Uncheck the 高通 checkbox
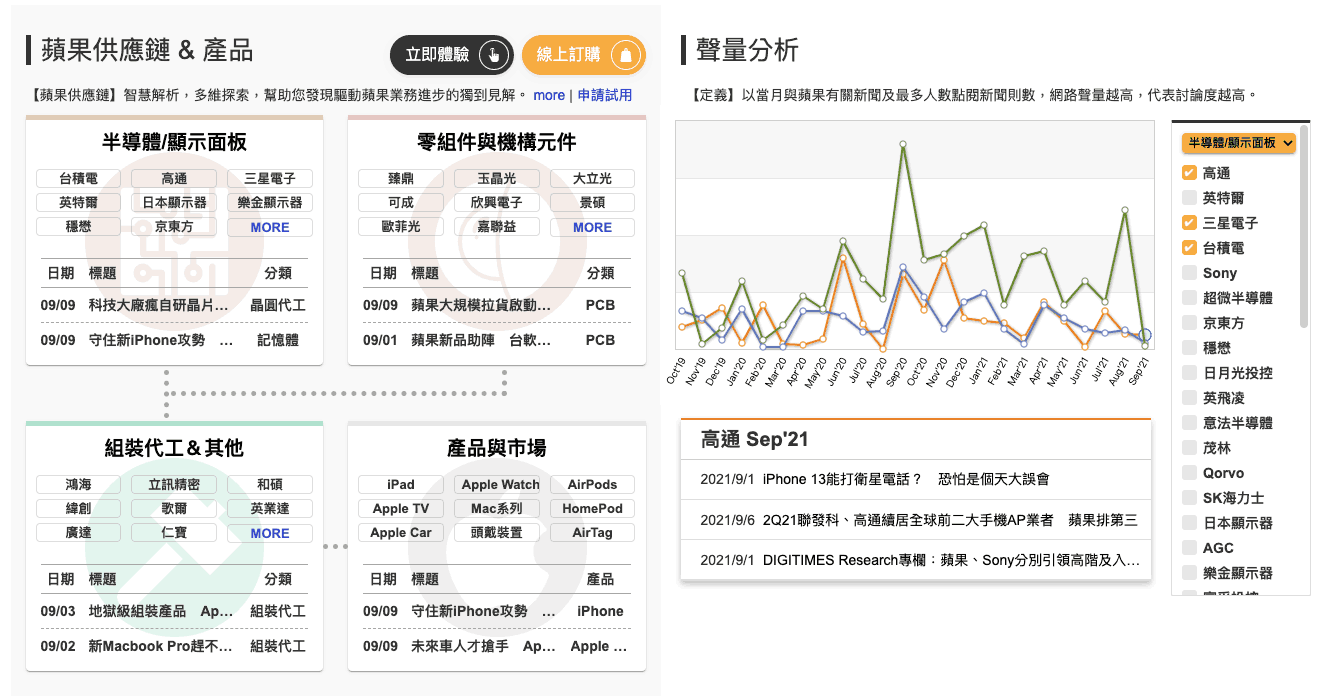This screenshot has height=700, width=1320. click(1189, 173)
